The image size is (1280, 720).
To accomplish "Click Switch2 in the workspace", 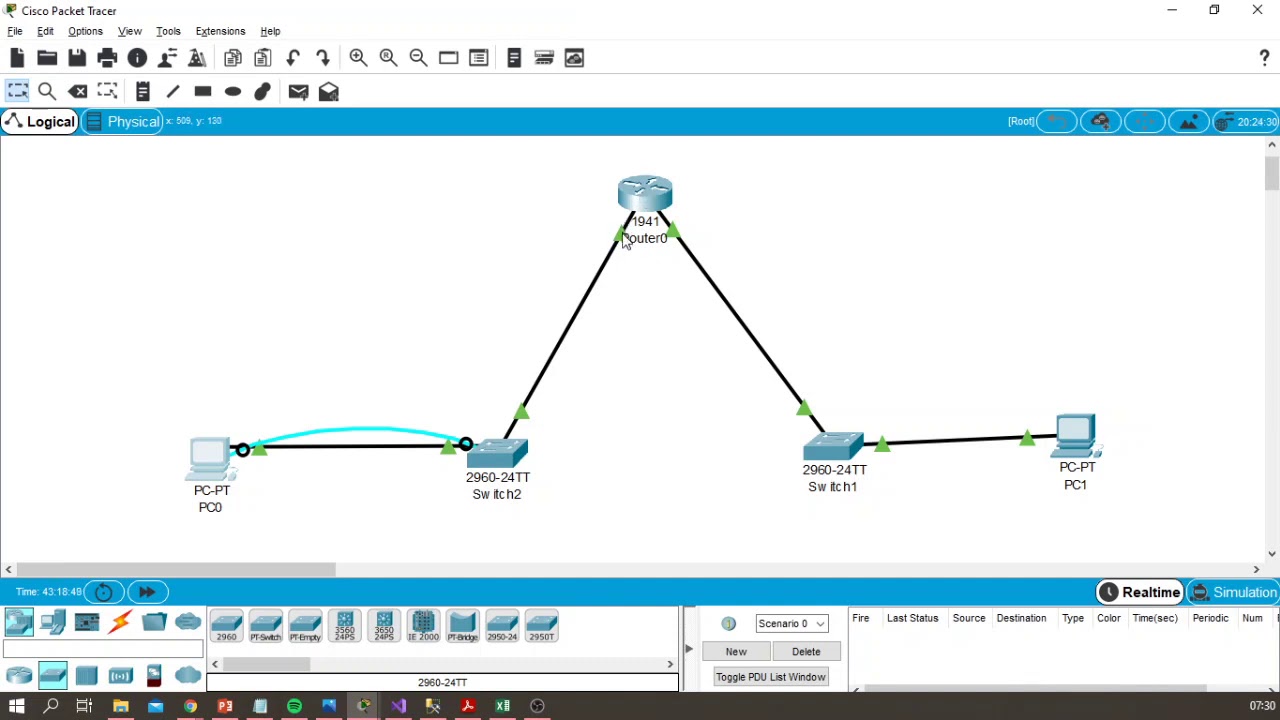I will click(x=497, y=453).
